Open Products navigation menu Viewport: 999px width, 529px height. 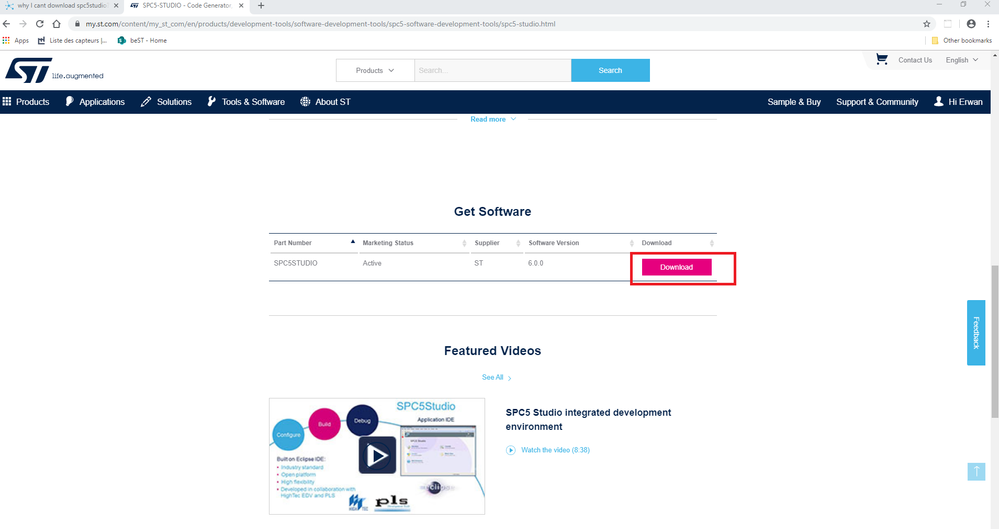[x=26, y=102]
